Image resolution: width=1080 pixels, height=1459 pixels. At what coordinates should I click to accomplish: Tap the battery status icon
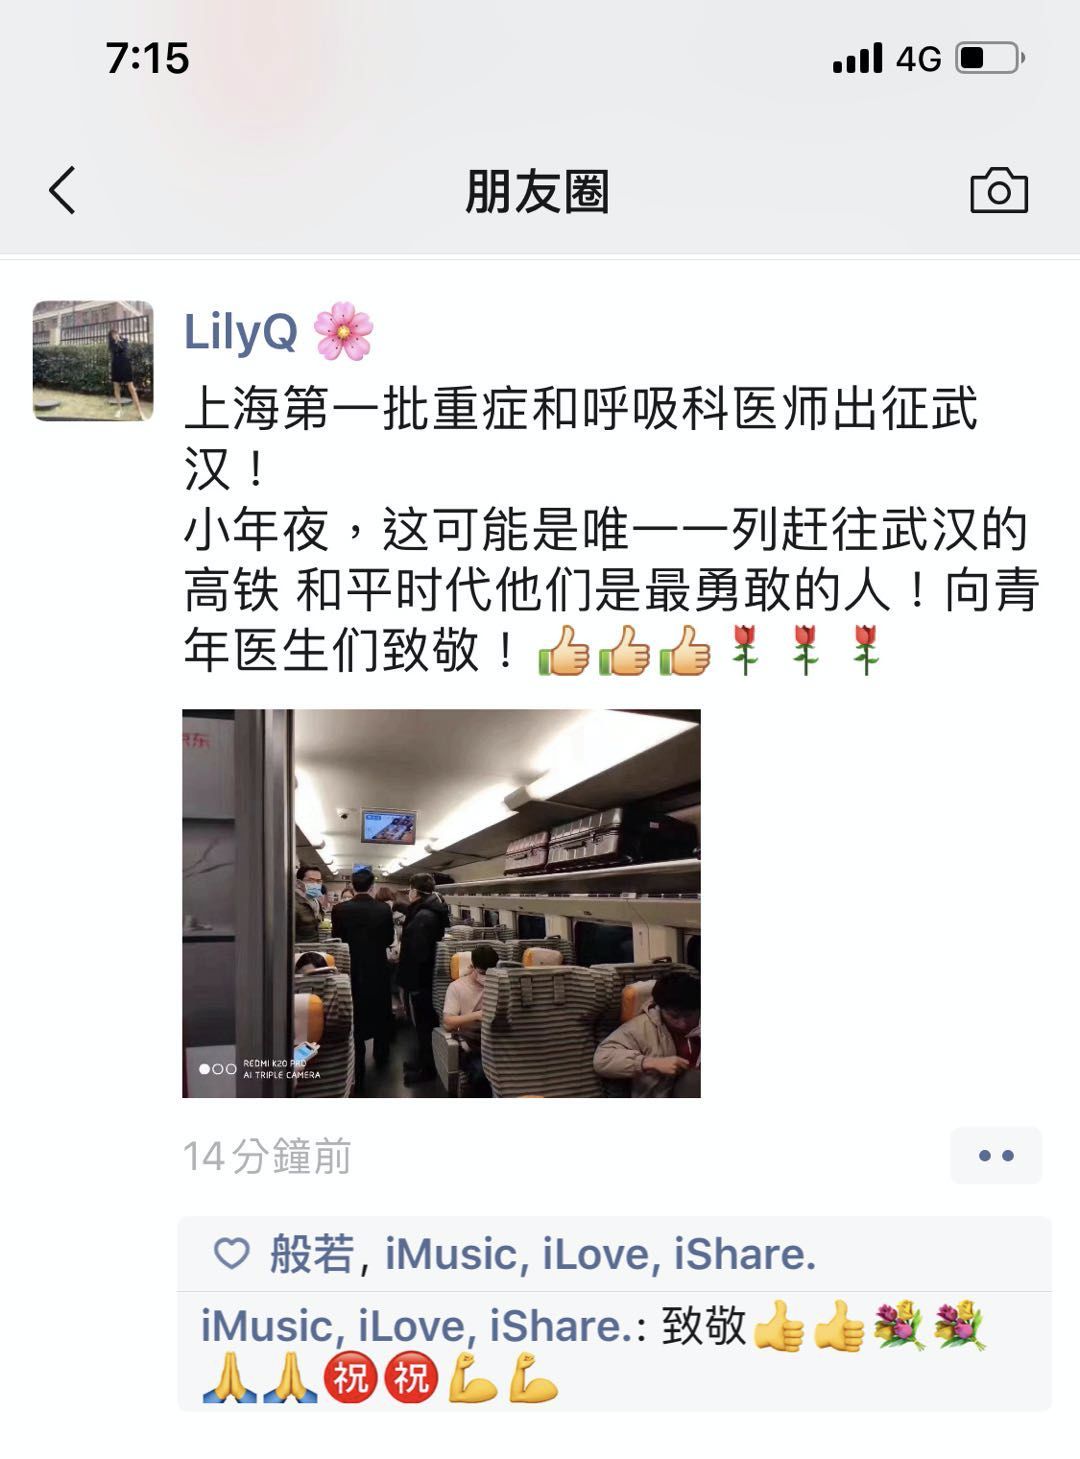tap(990, 58)
